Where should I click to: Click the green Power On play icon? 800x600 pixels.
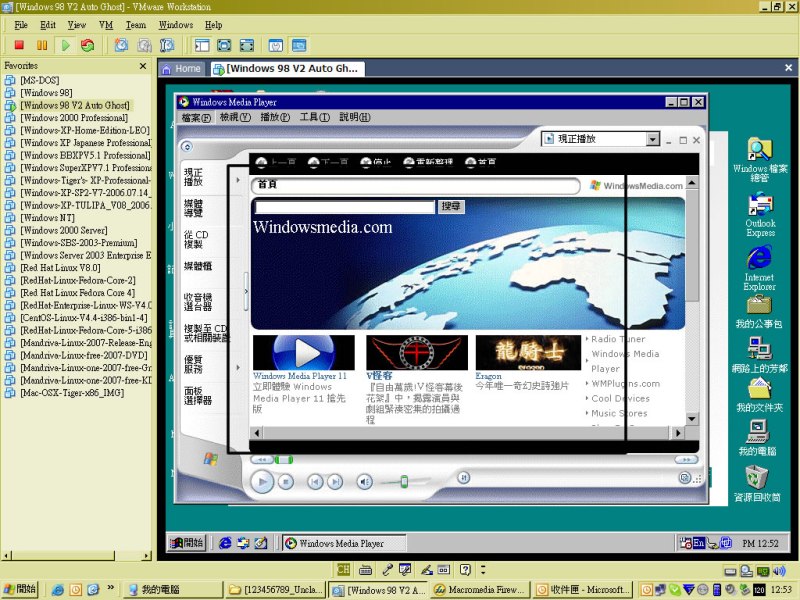[65, 45]
